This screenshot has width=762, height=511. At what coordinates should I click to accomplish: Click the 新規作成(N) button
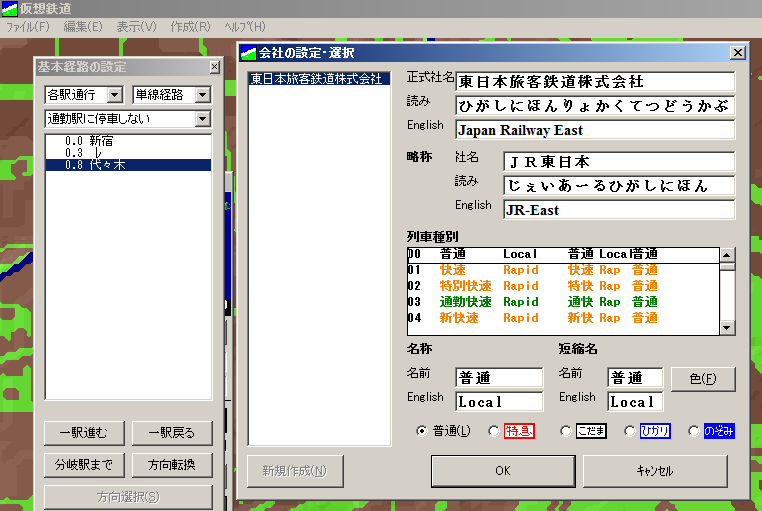pyautogui.click(x=295, y=471)
